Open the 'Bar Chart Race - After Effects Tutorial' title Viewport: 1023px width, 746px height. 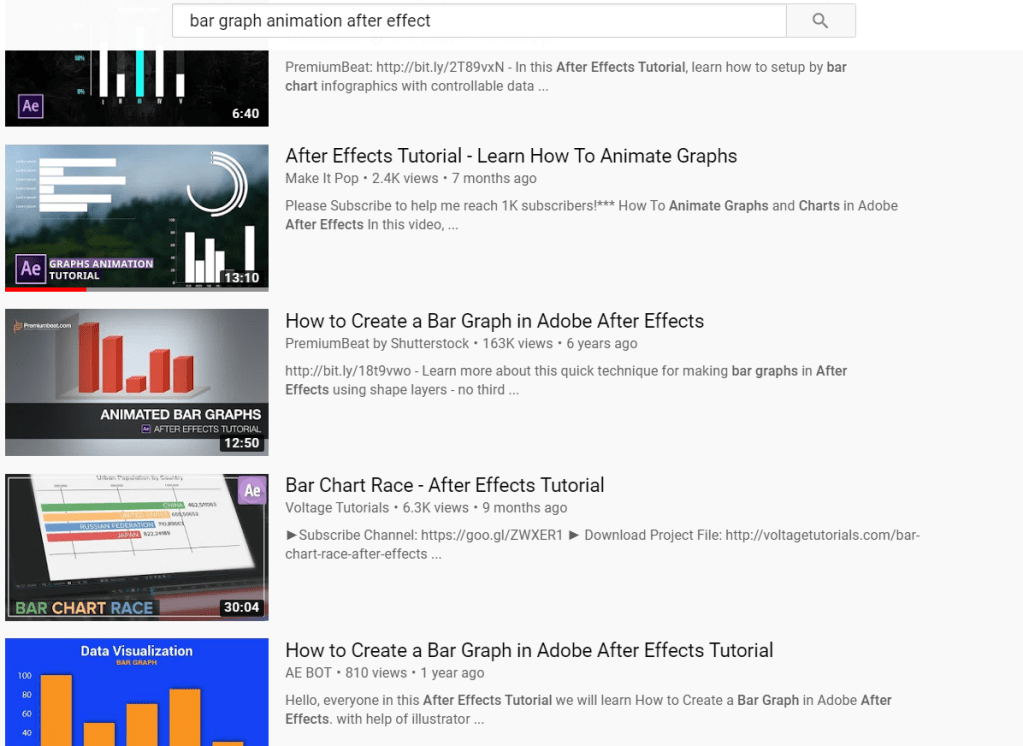(444, 485)
